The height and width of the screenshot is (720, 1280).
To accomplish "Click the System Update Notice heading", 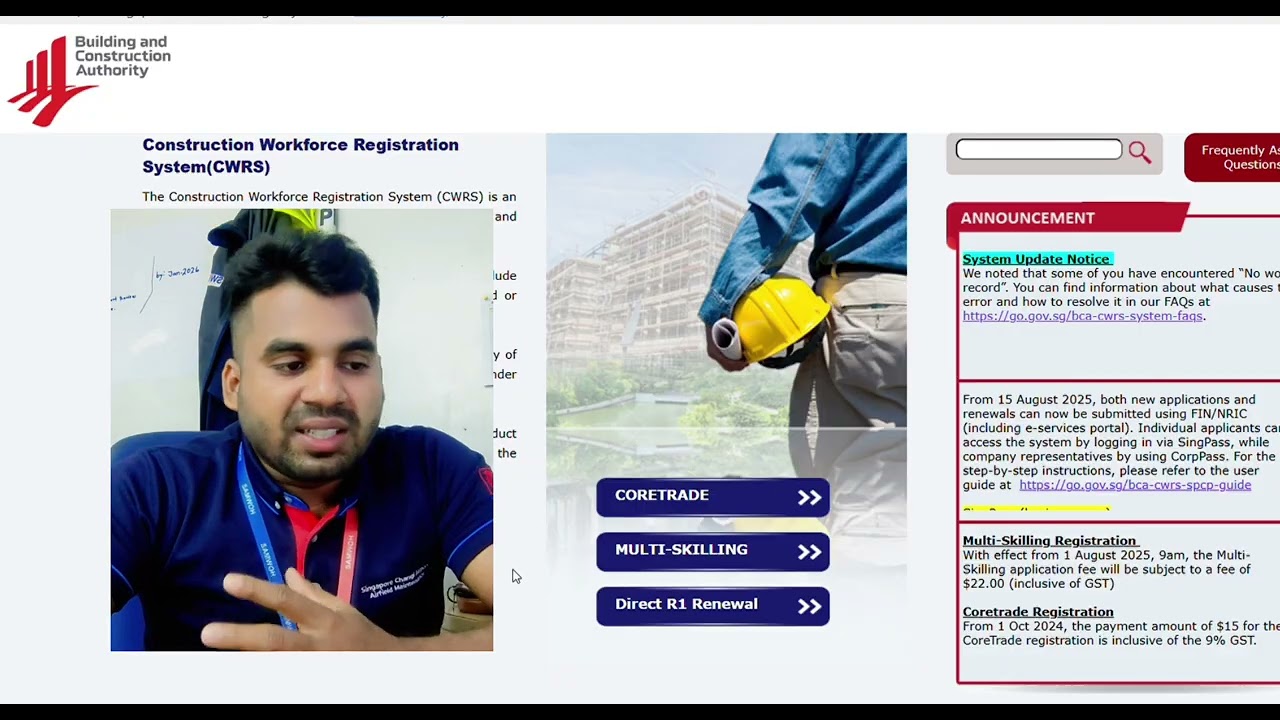I will (1036, 259).
